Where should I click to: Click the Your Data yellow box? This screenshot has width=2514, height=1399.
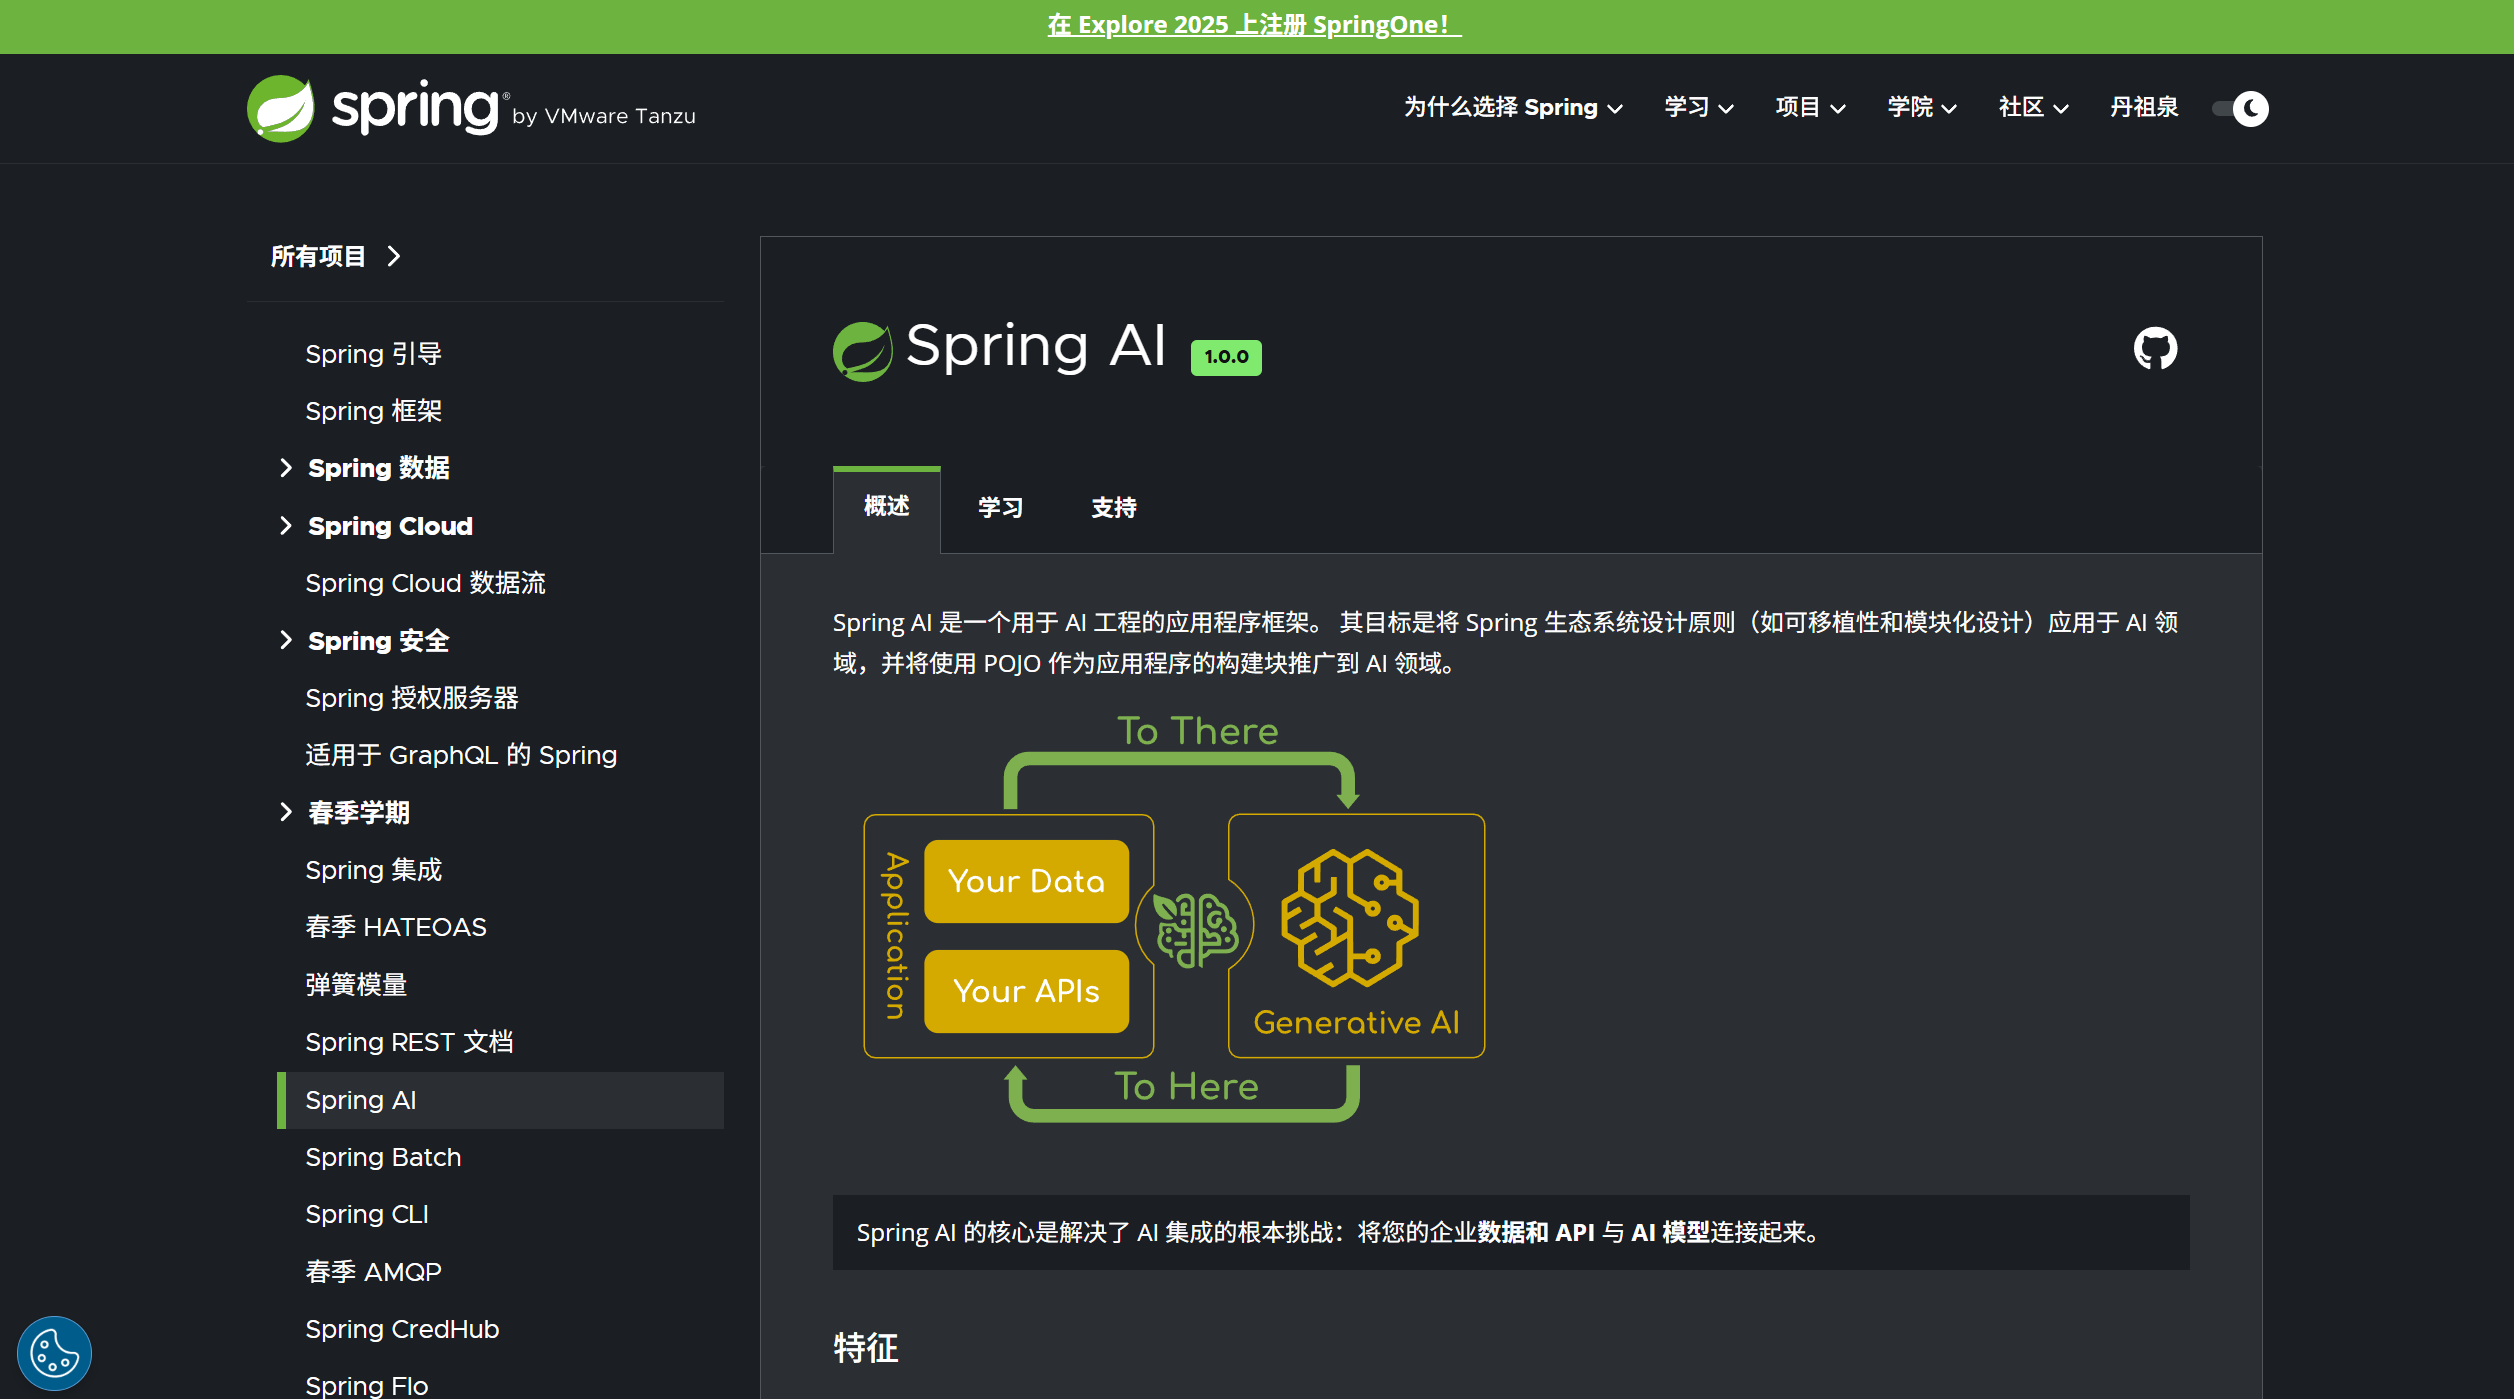[x=1026, y=881]
